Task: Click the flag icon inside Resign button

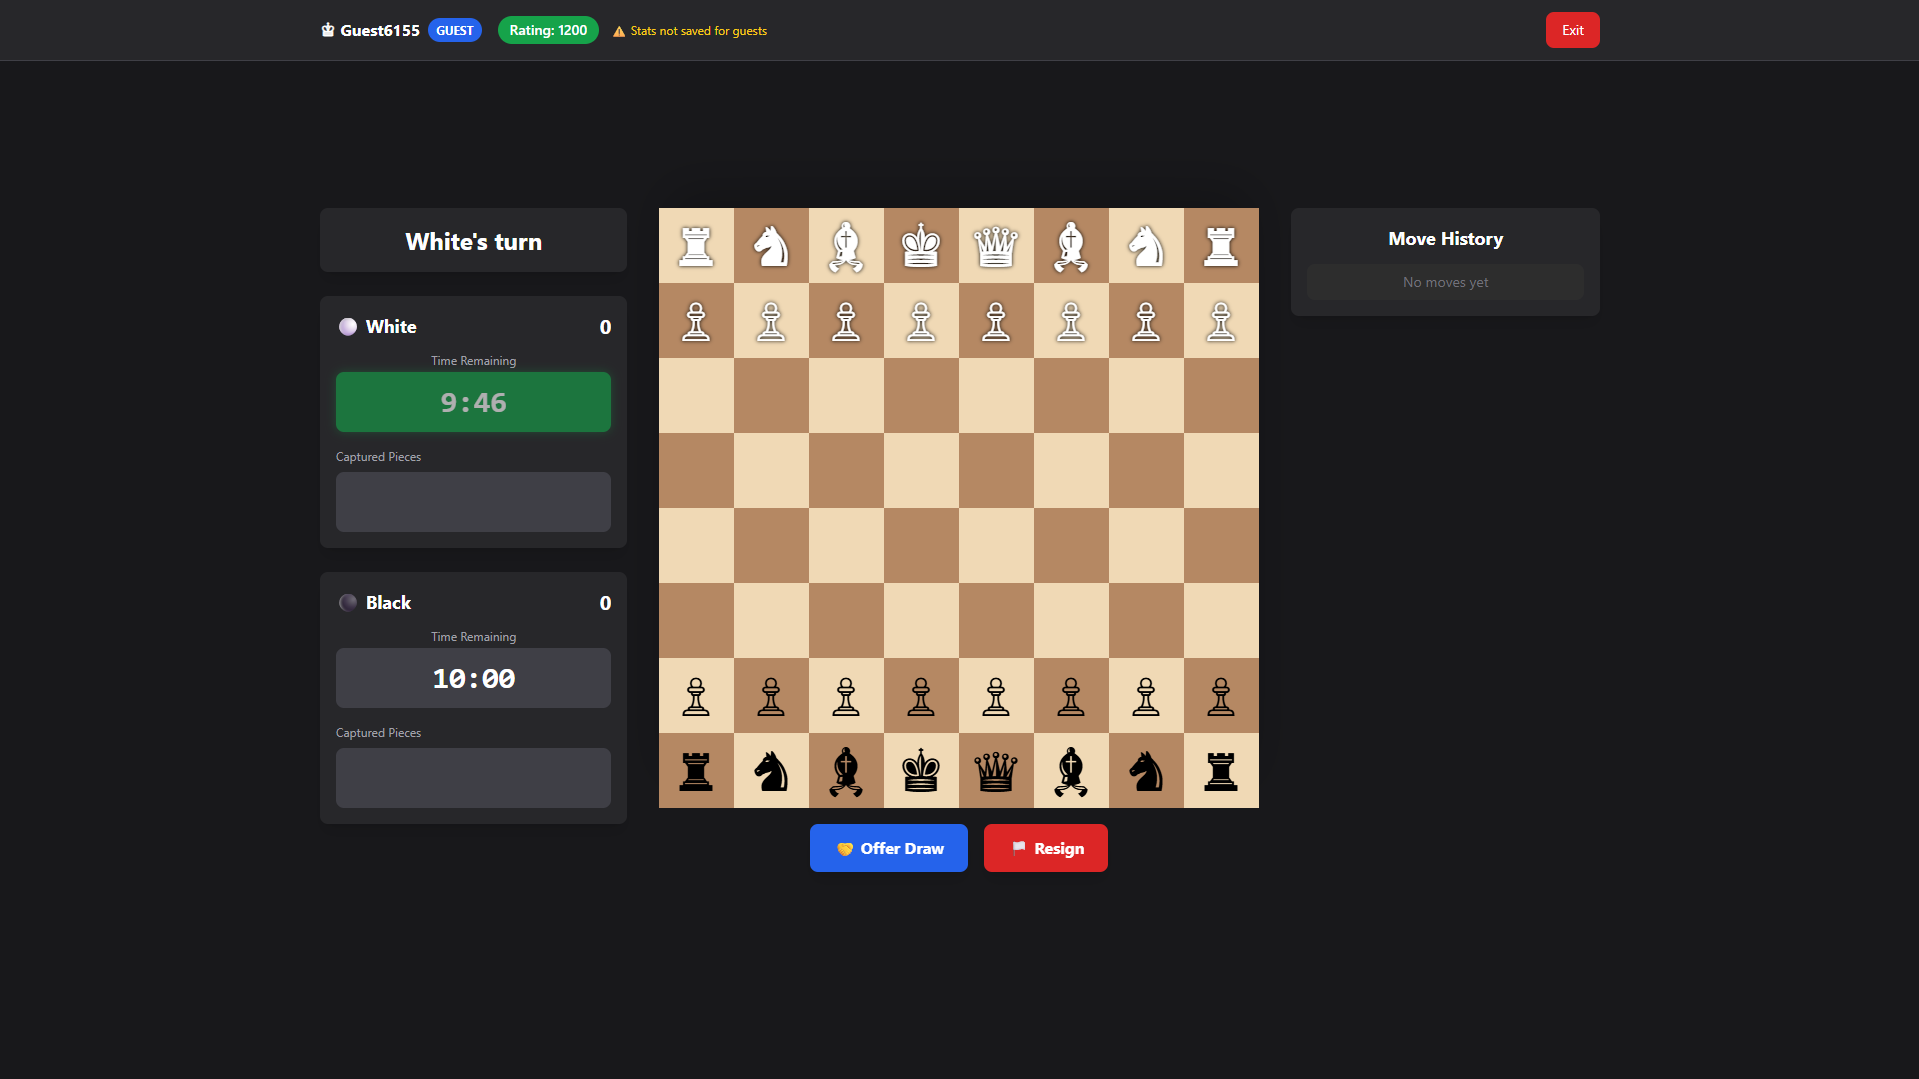Action: pyautogui.click(x=1019, y=847)
